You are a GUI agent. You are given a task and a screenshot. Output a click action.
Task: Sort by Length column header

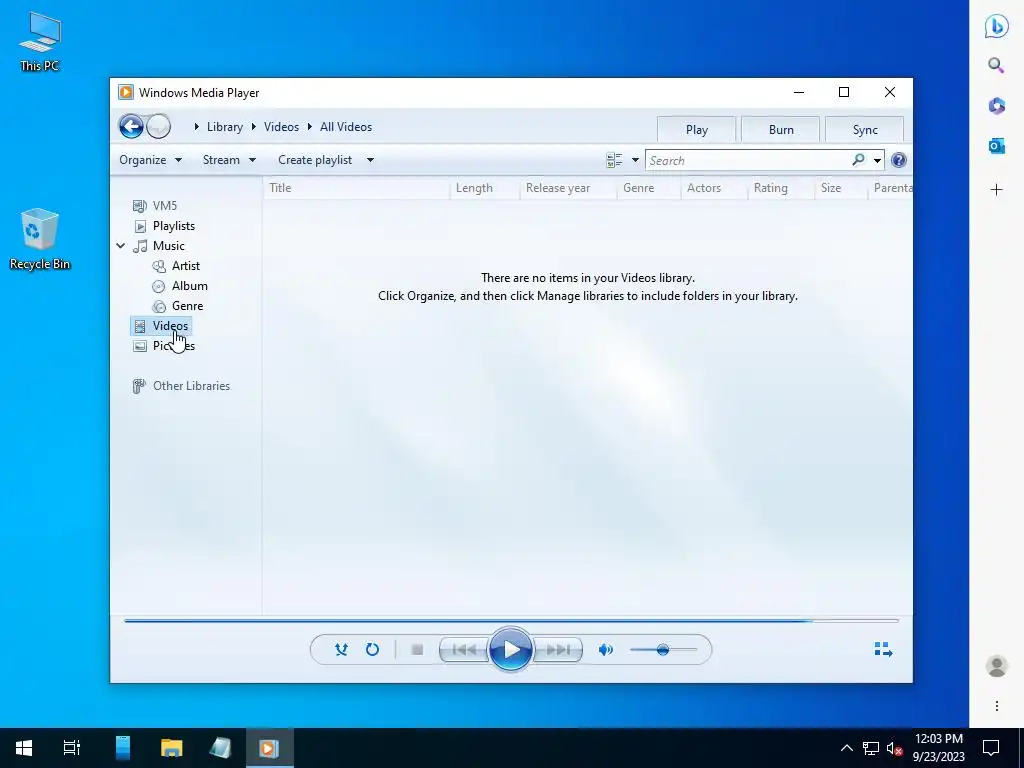[x=485, y=188]
